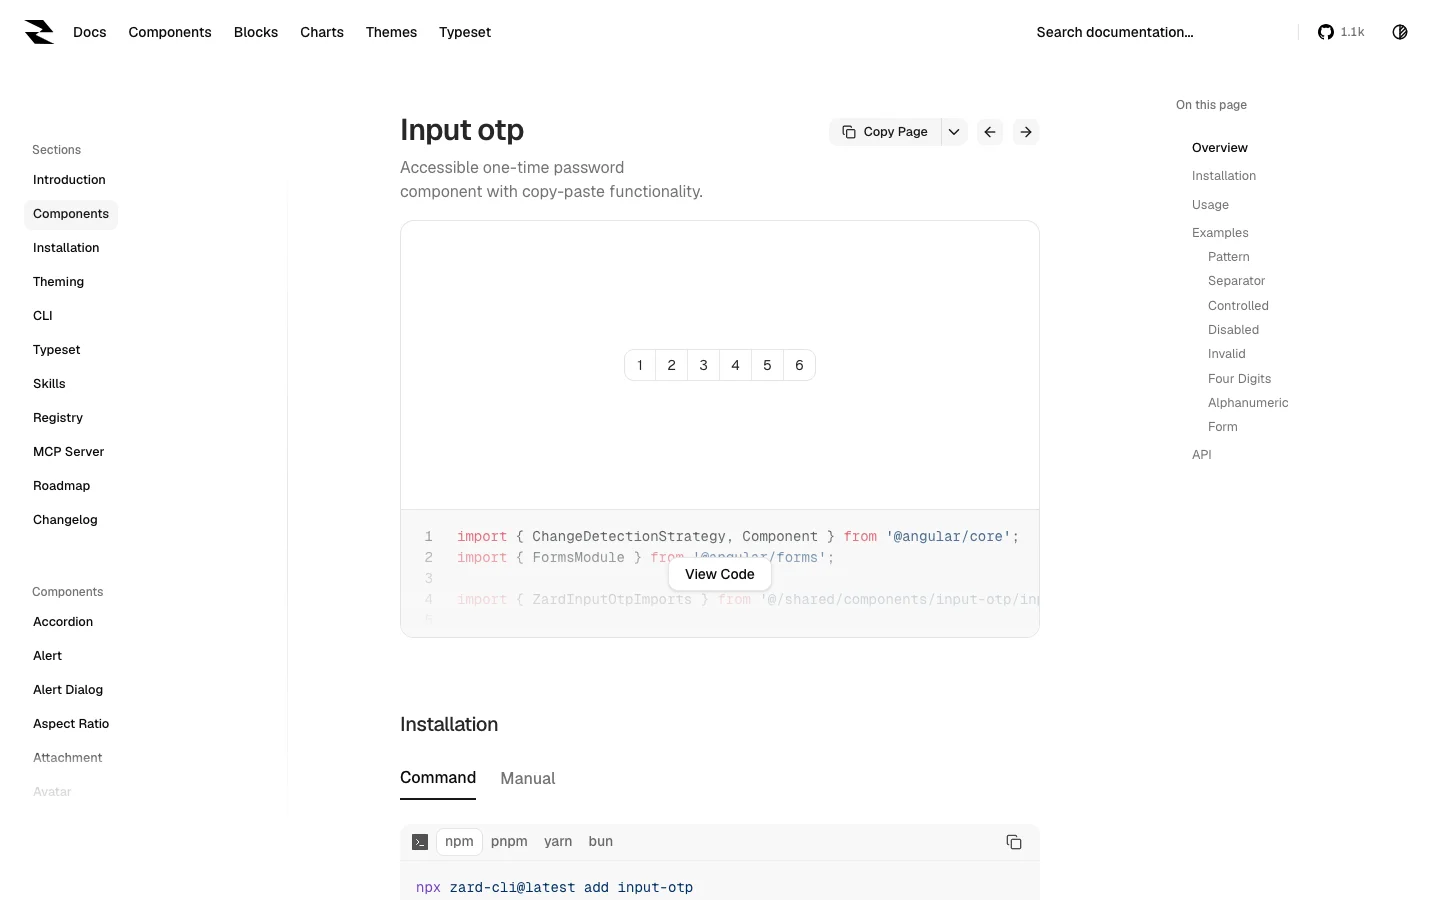Open the Themes menu item
Viewport: 1440px width, 900px height.
click(x=391, y=32)
